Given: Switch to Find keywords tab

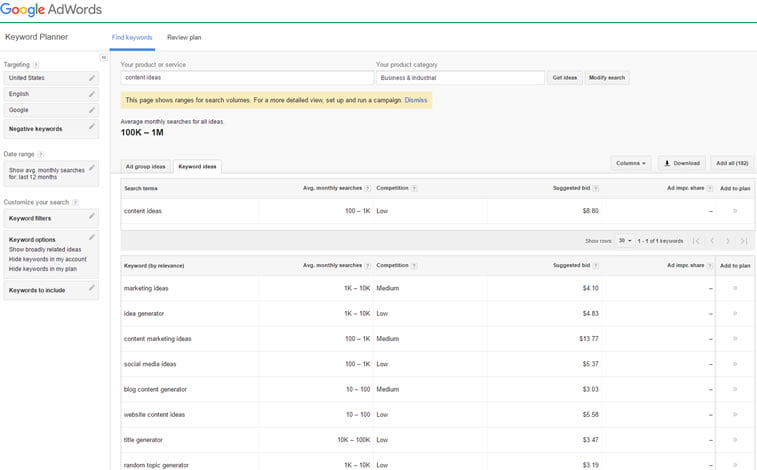Looking at the screenshot, I should tap(132, 38).
